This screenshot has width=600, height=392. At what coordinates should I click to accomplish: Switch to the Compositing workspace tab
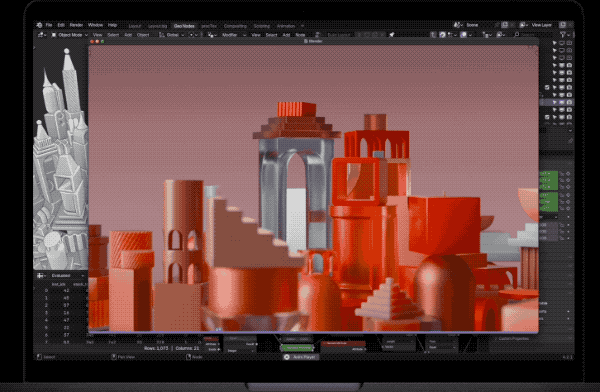coord(235,26)
